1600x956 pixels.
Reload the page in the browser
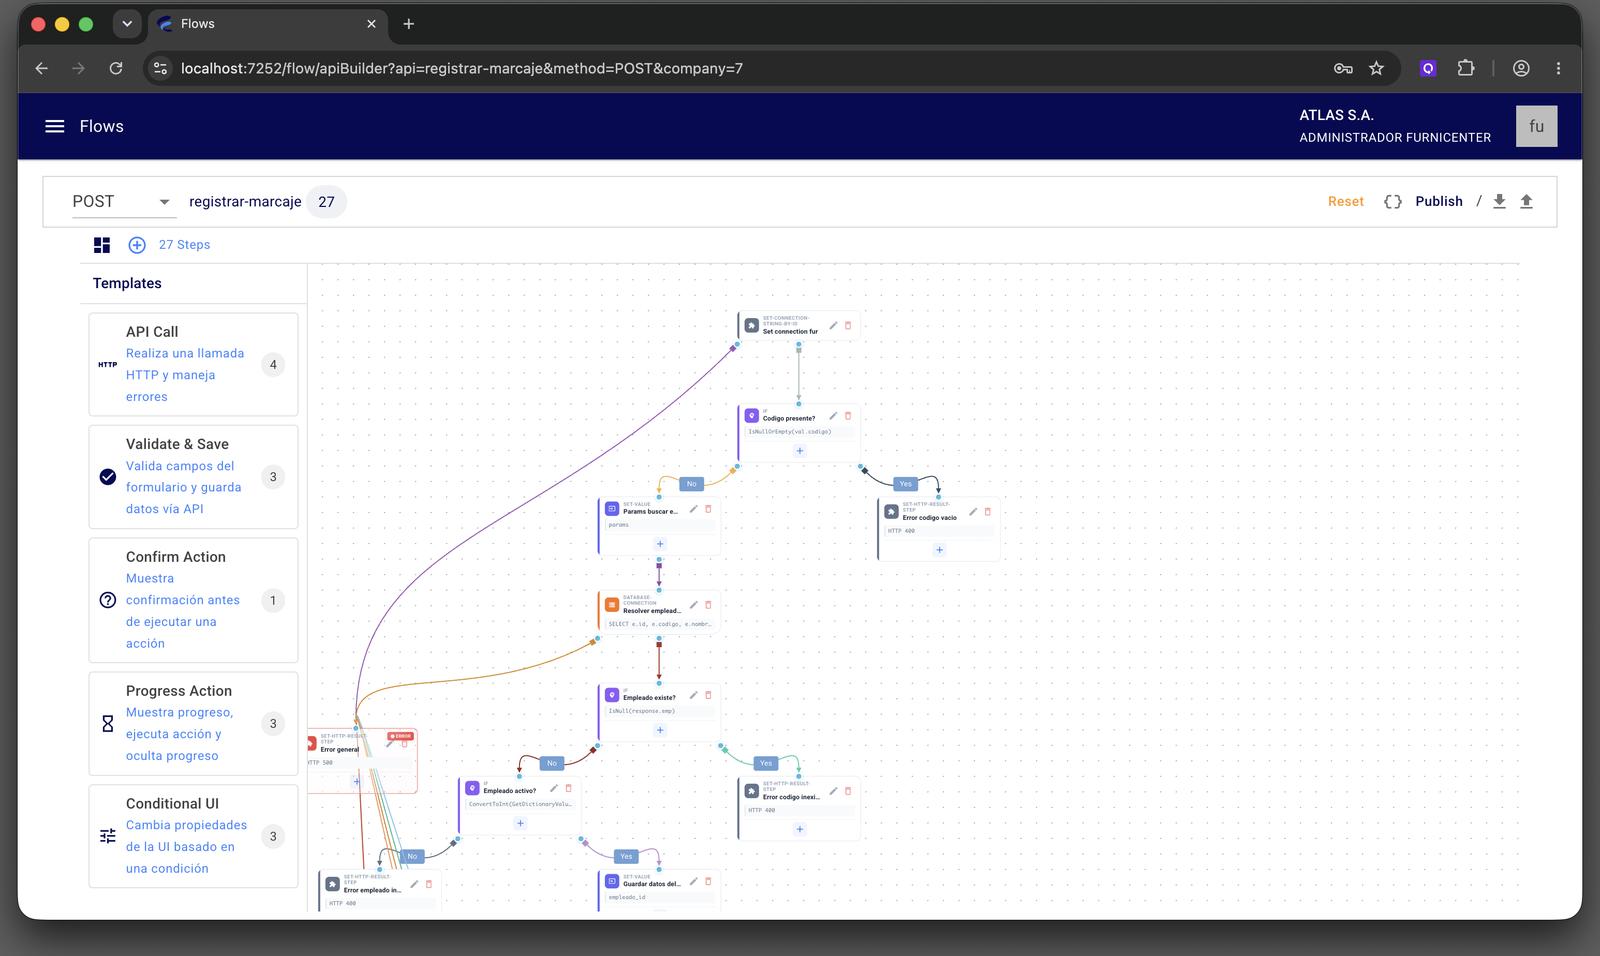(x=116, y=68)
